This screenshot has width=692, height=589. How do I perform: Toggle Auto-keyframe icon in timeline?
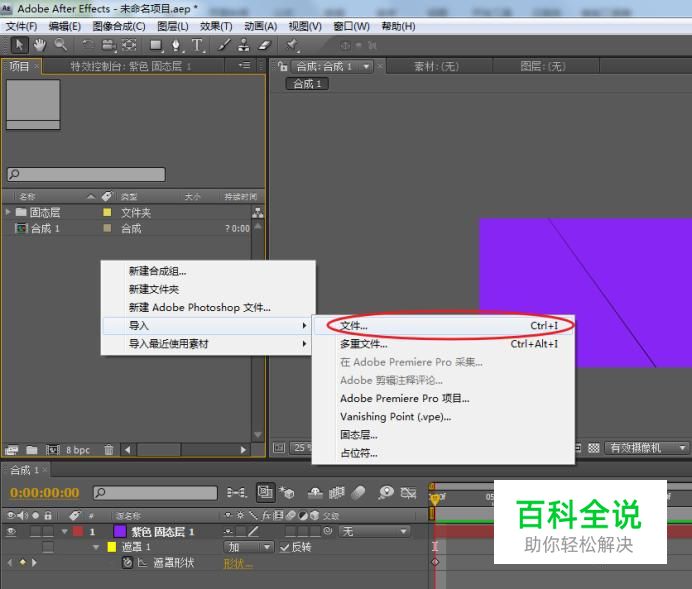(x=408, y=492)
